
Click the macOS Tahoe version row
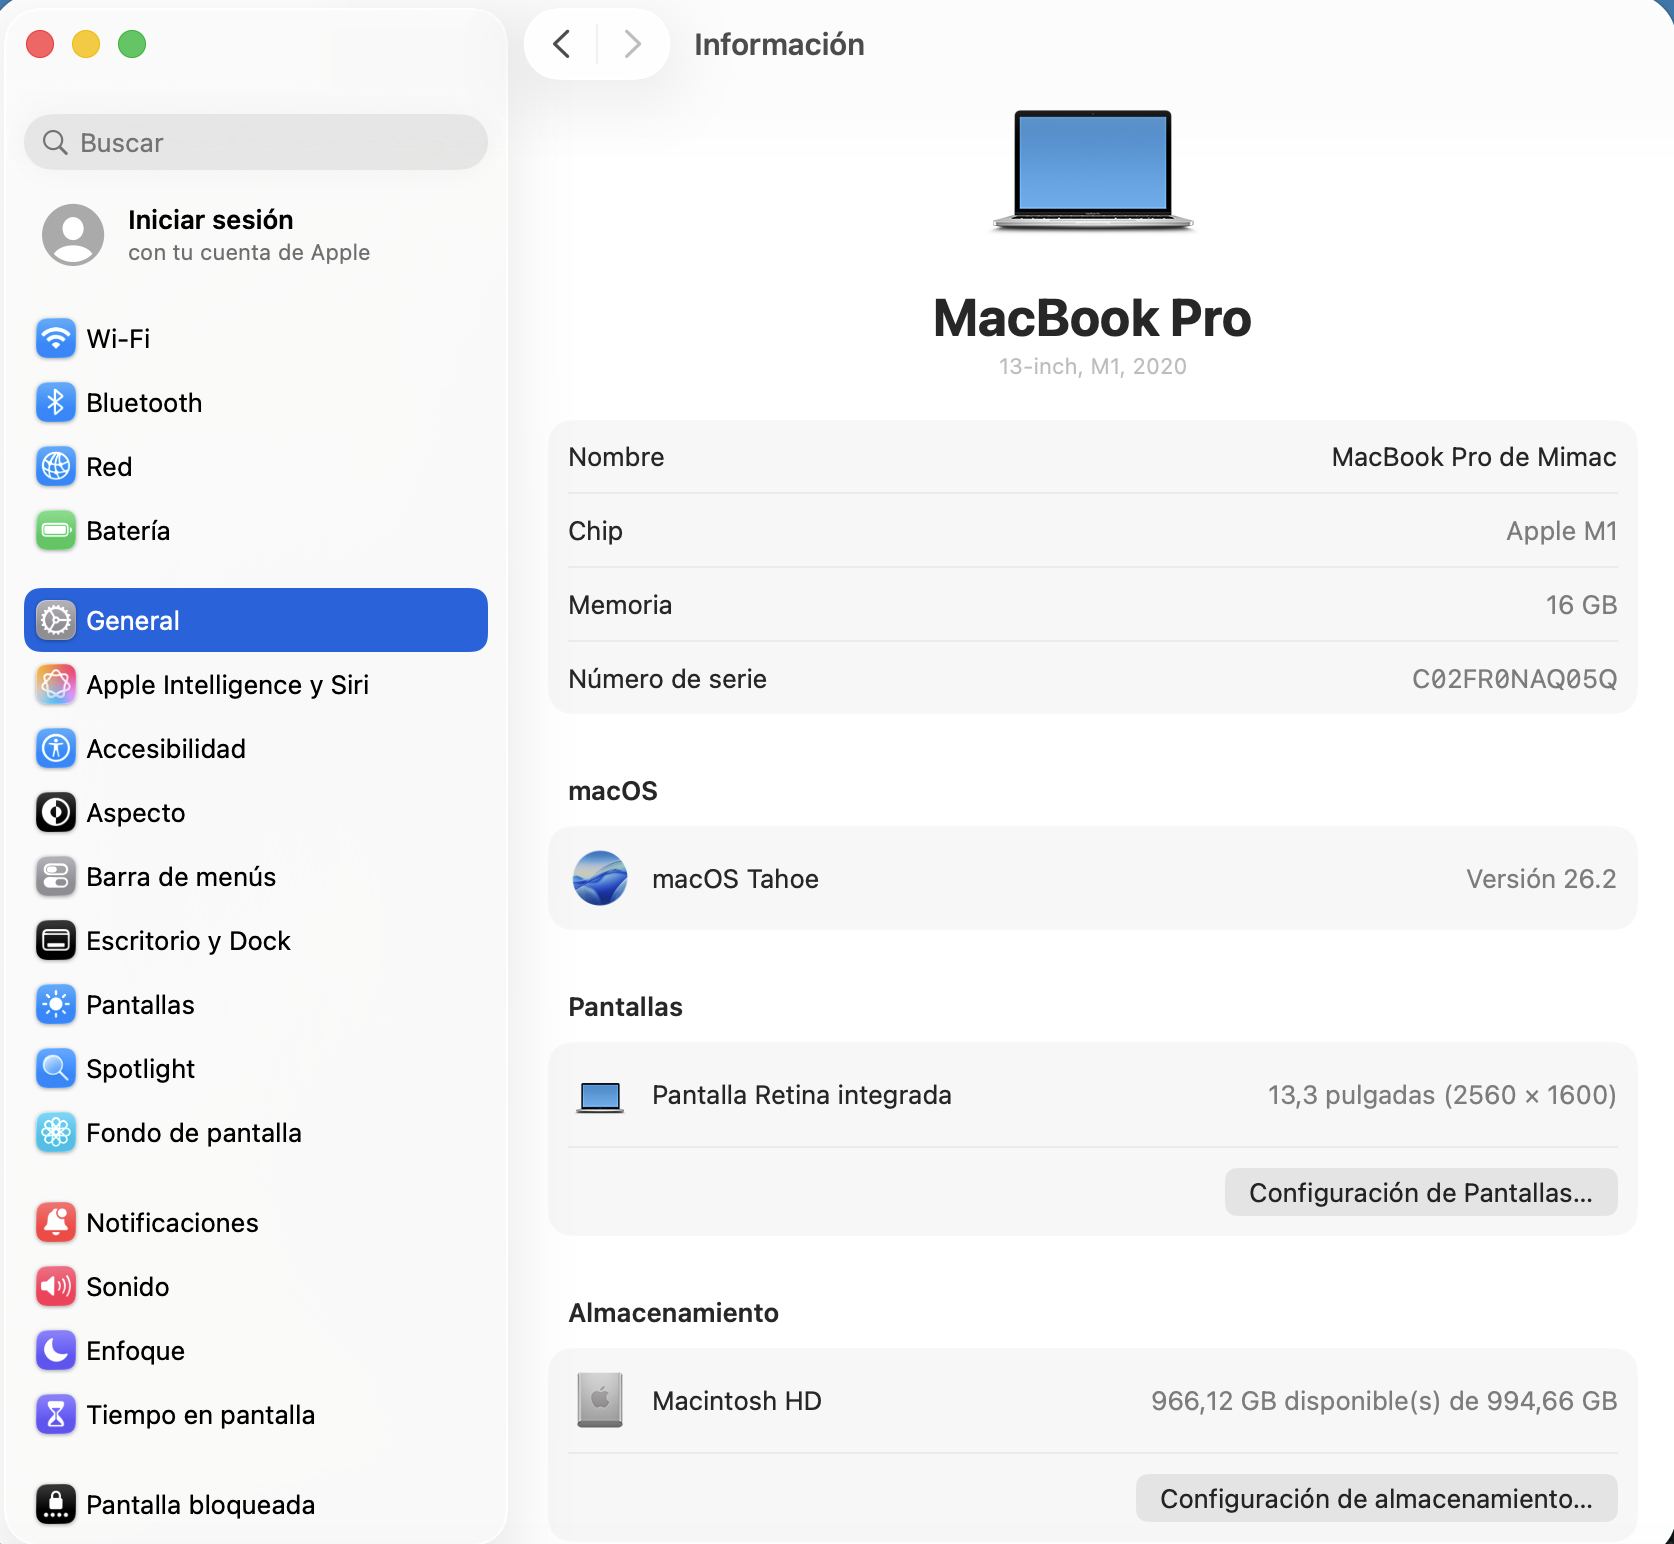click(1092, 879)
